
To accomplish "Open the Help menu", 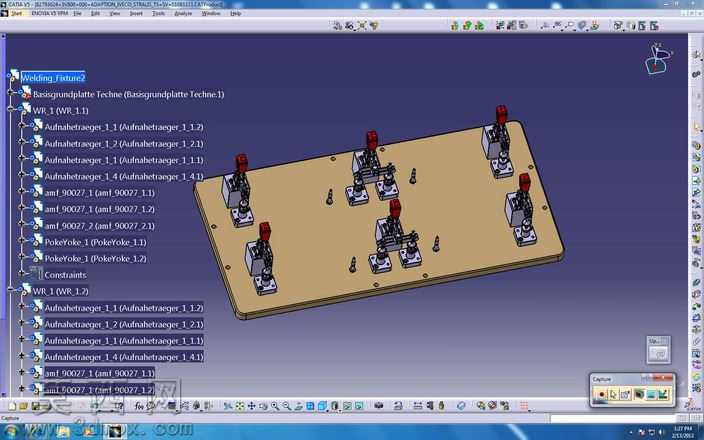I will coord(236,13).
